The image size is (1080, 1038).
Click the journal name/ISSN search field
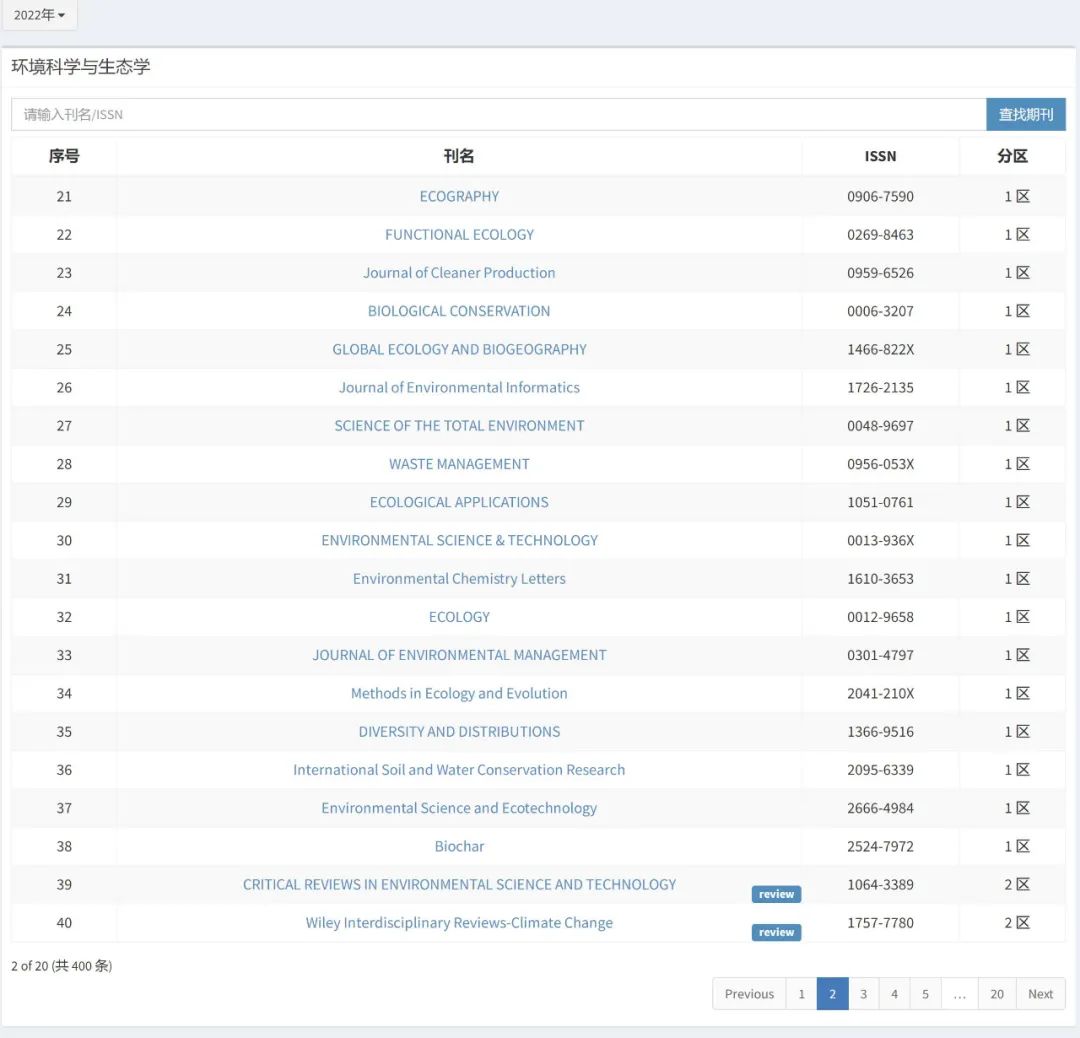click(x=498, y=115)
